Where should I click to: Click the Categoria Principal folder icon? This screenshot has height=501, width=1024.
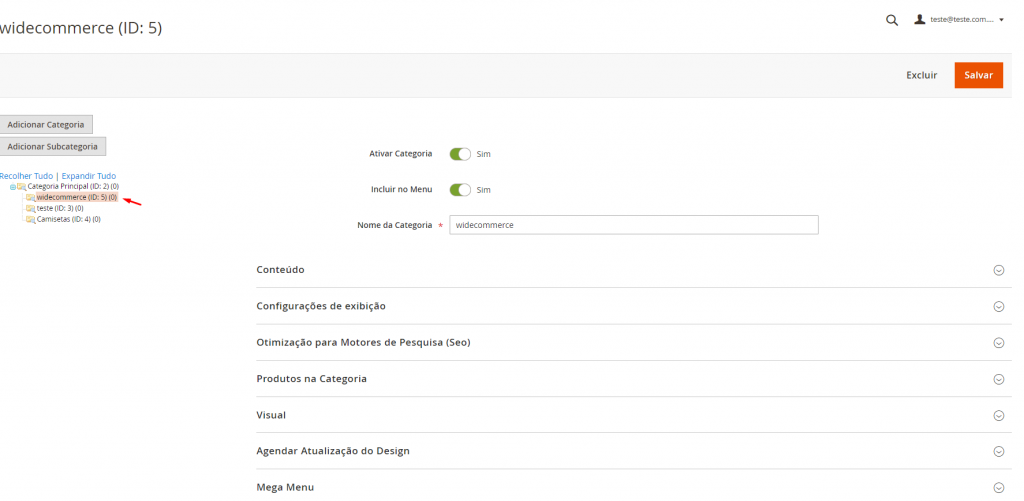click(22, 186)
